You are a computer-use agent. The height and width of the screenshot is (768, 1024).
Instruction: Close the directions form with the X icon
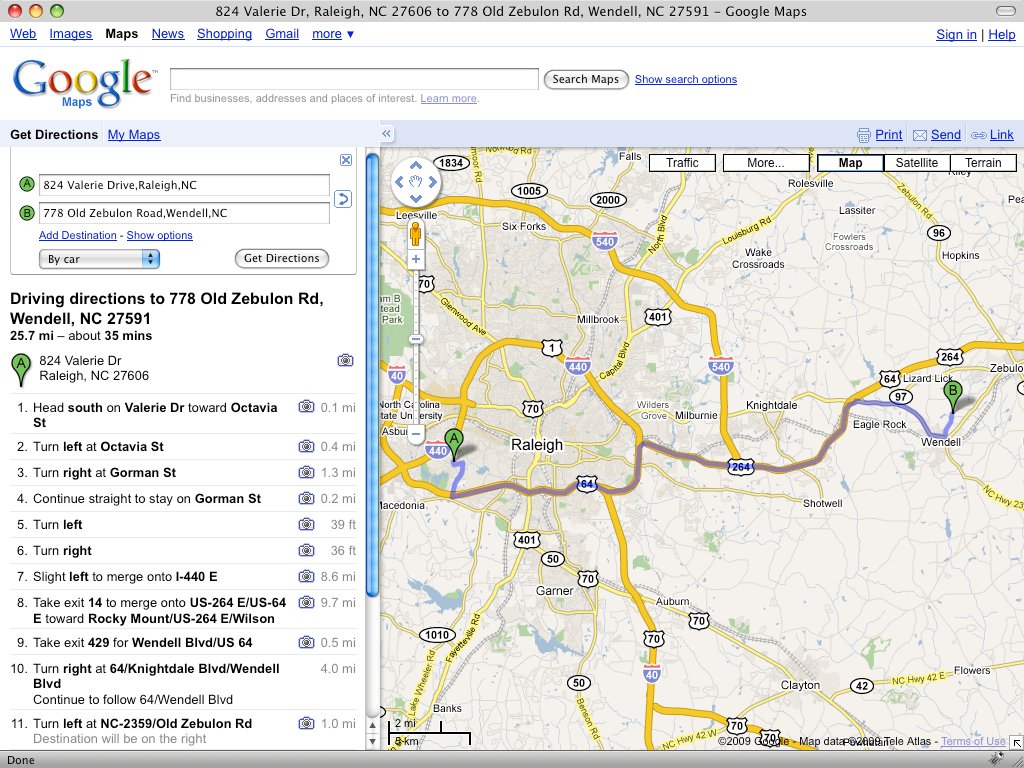pyautogui.click(x=346, y=160)
